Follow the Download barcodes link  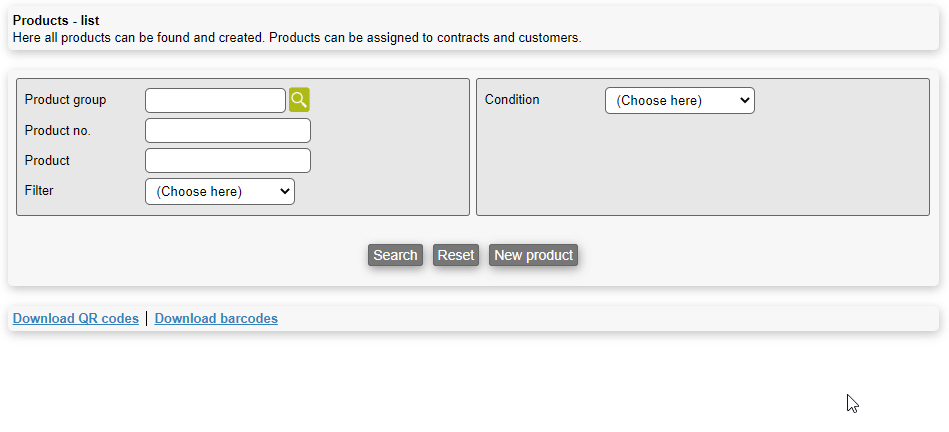pyautogui.click(x=216, y=319)
